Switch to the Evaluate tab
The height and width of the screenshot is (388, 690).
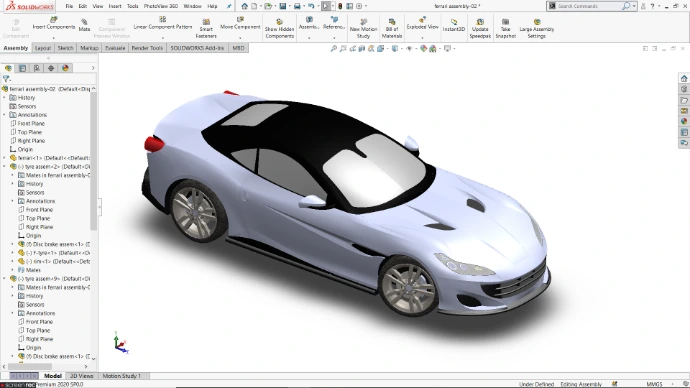[115, 48]
